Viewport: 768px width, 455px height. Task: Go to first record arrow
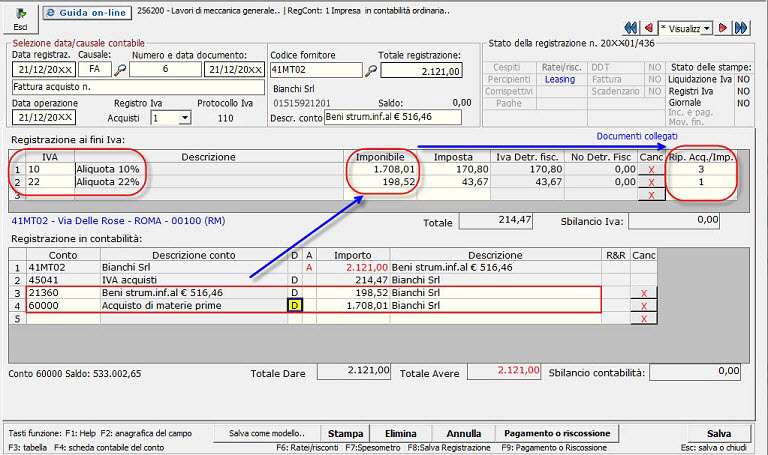tap(631, 28)
